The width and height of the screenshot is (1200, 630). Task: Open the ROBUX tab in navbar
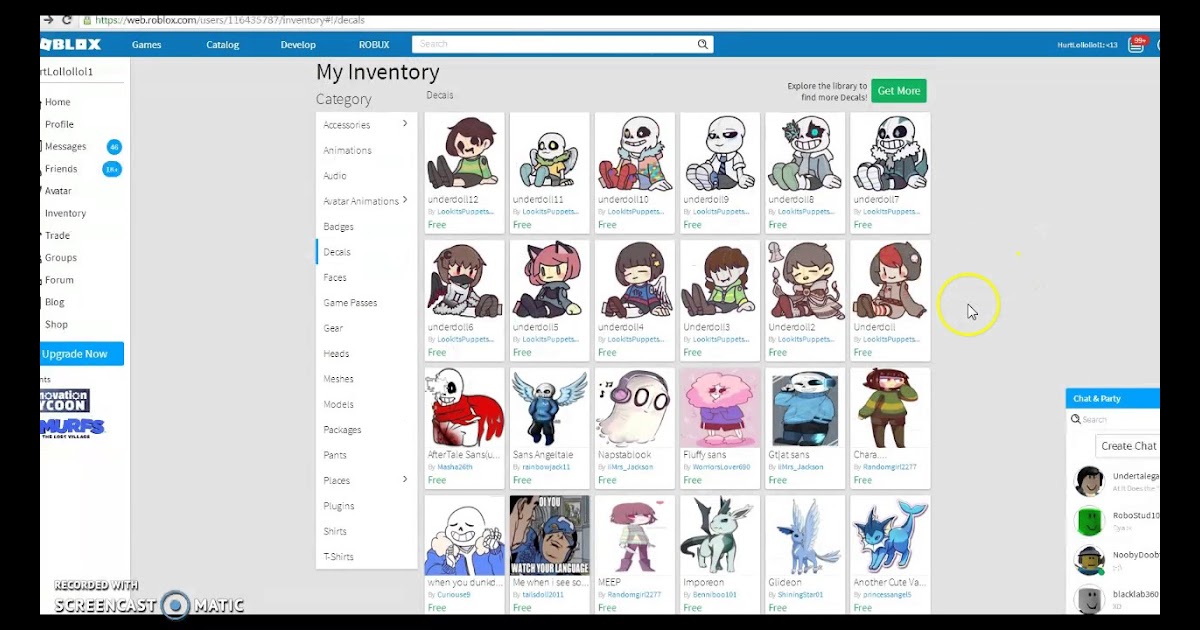tap(374, 44)
